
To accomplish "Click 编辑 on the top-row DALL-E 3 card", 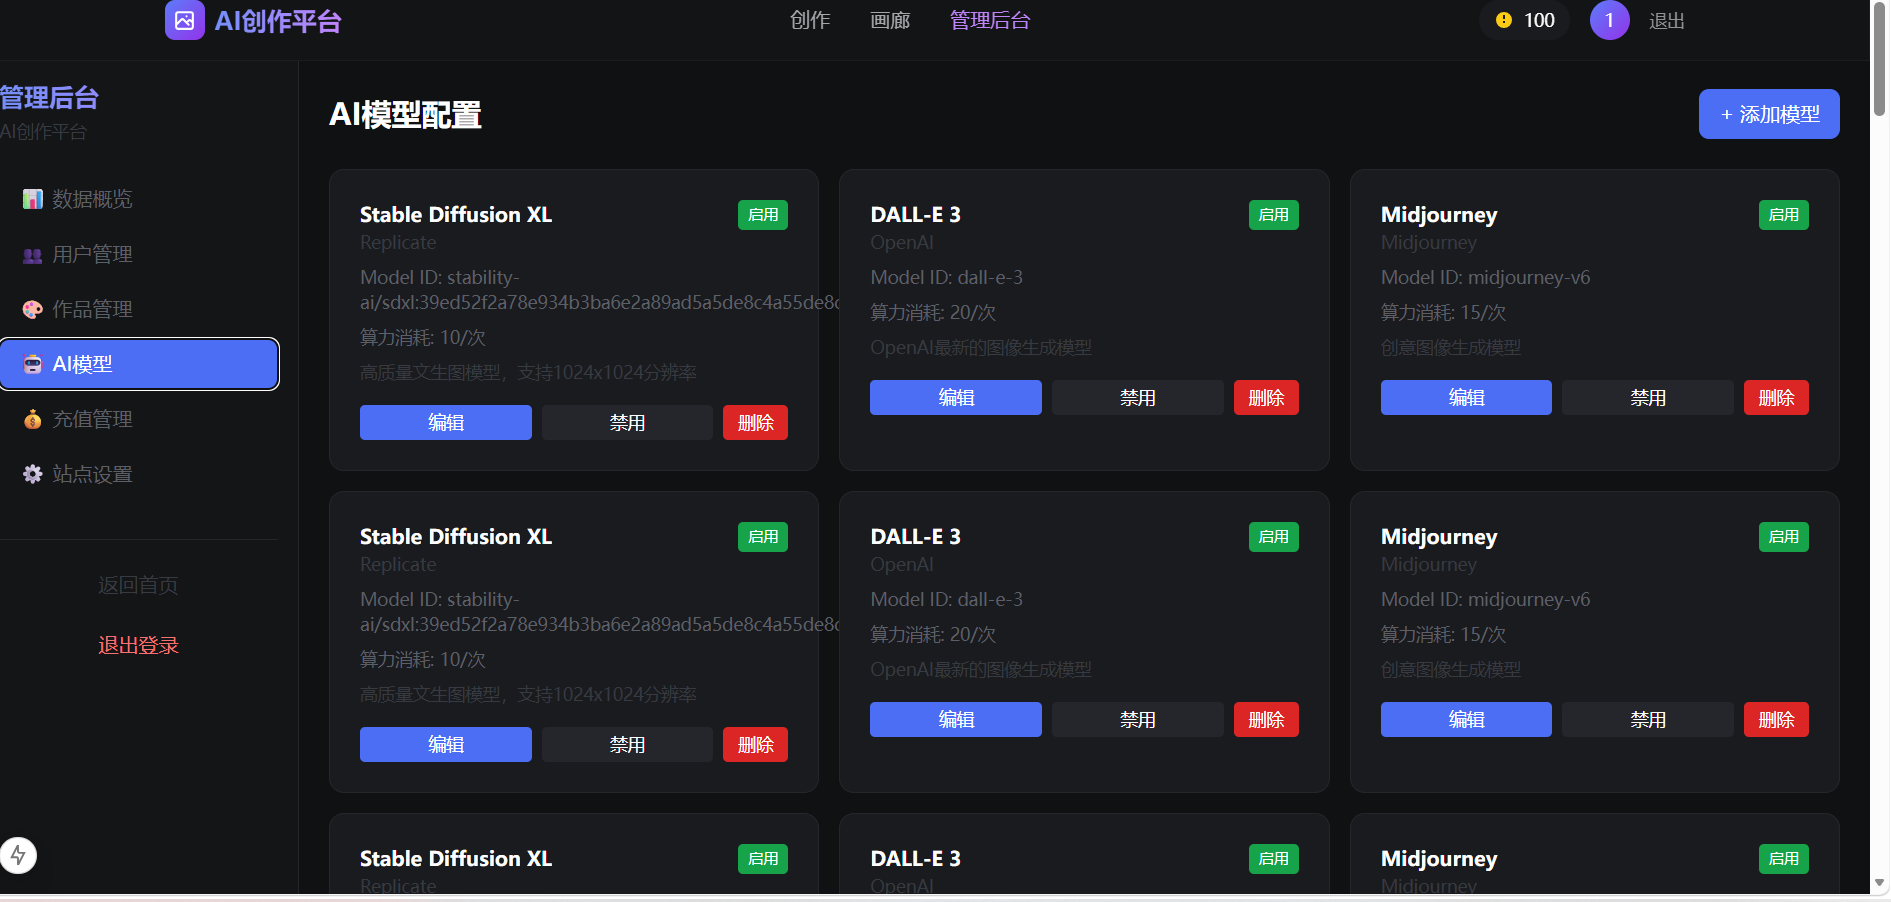I will 956,397.
